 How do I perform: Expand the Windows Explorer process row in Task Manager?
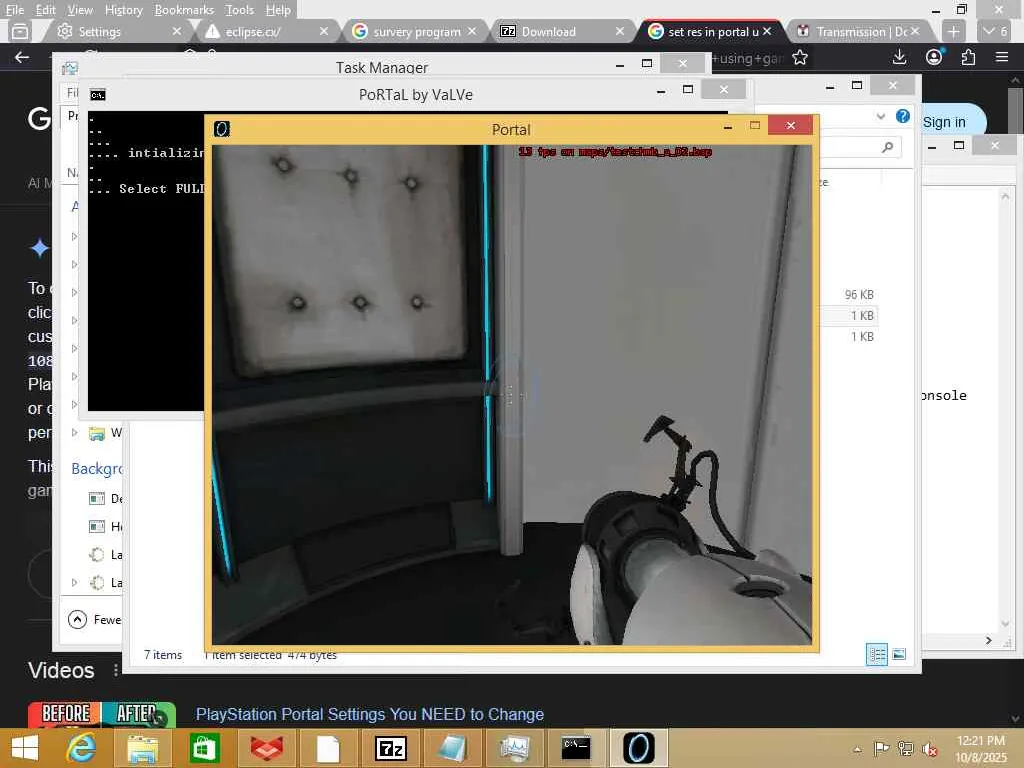click(x=74, y=432)
